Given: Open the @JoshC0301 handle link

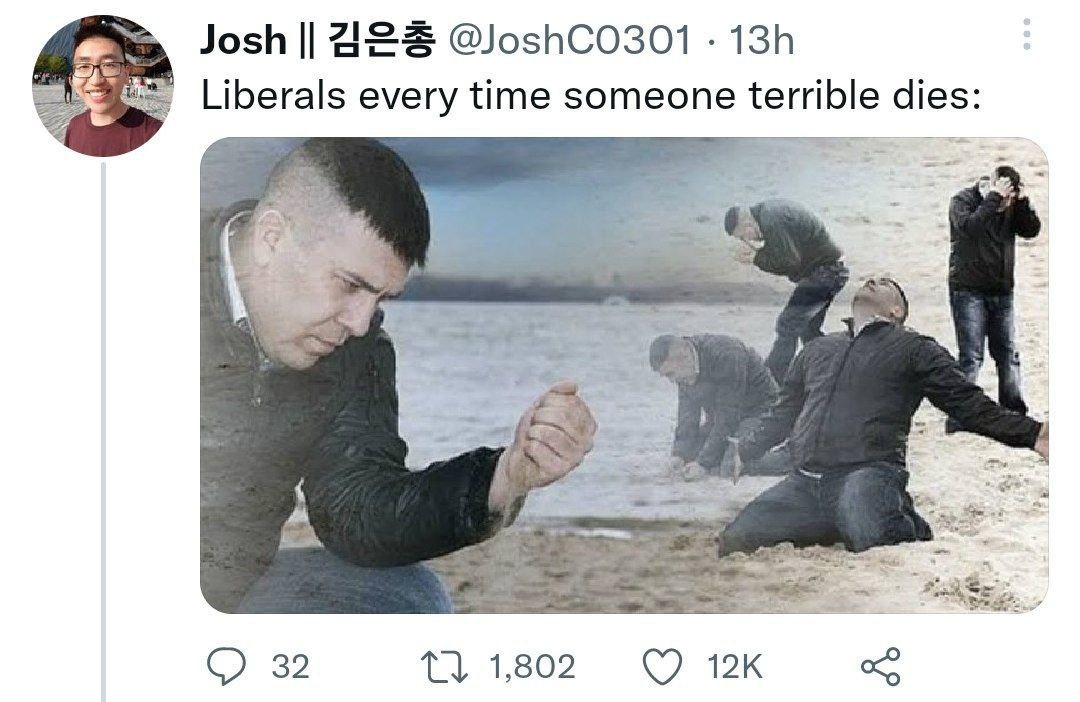Looking at the screenshot, I should pos(569,40).
